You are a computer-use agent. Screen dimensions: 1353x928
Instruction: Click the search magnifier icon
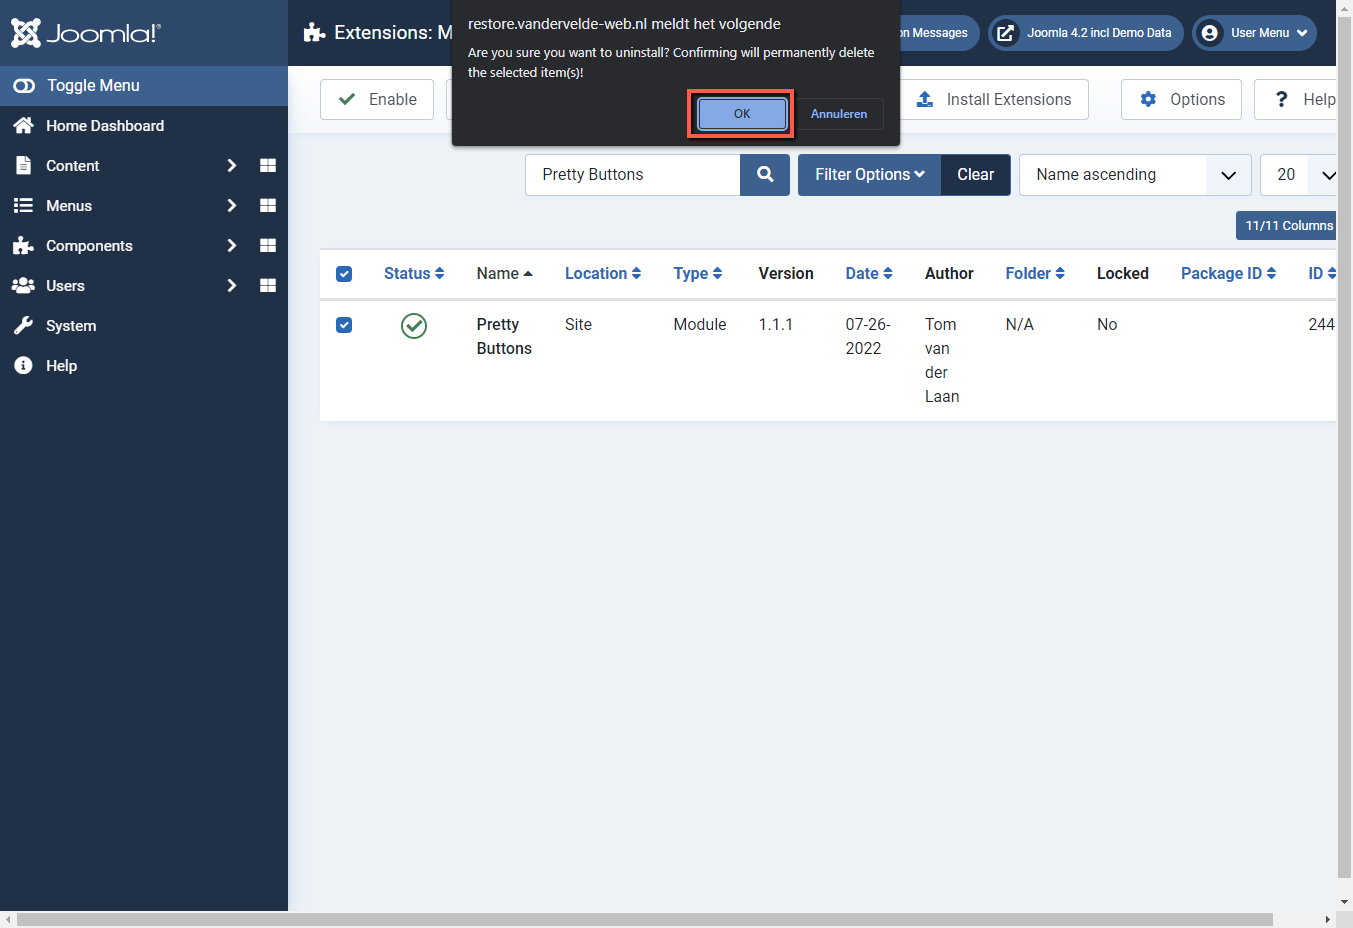[765, 174]
